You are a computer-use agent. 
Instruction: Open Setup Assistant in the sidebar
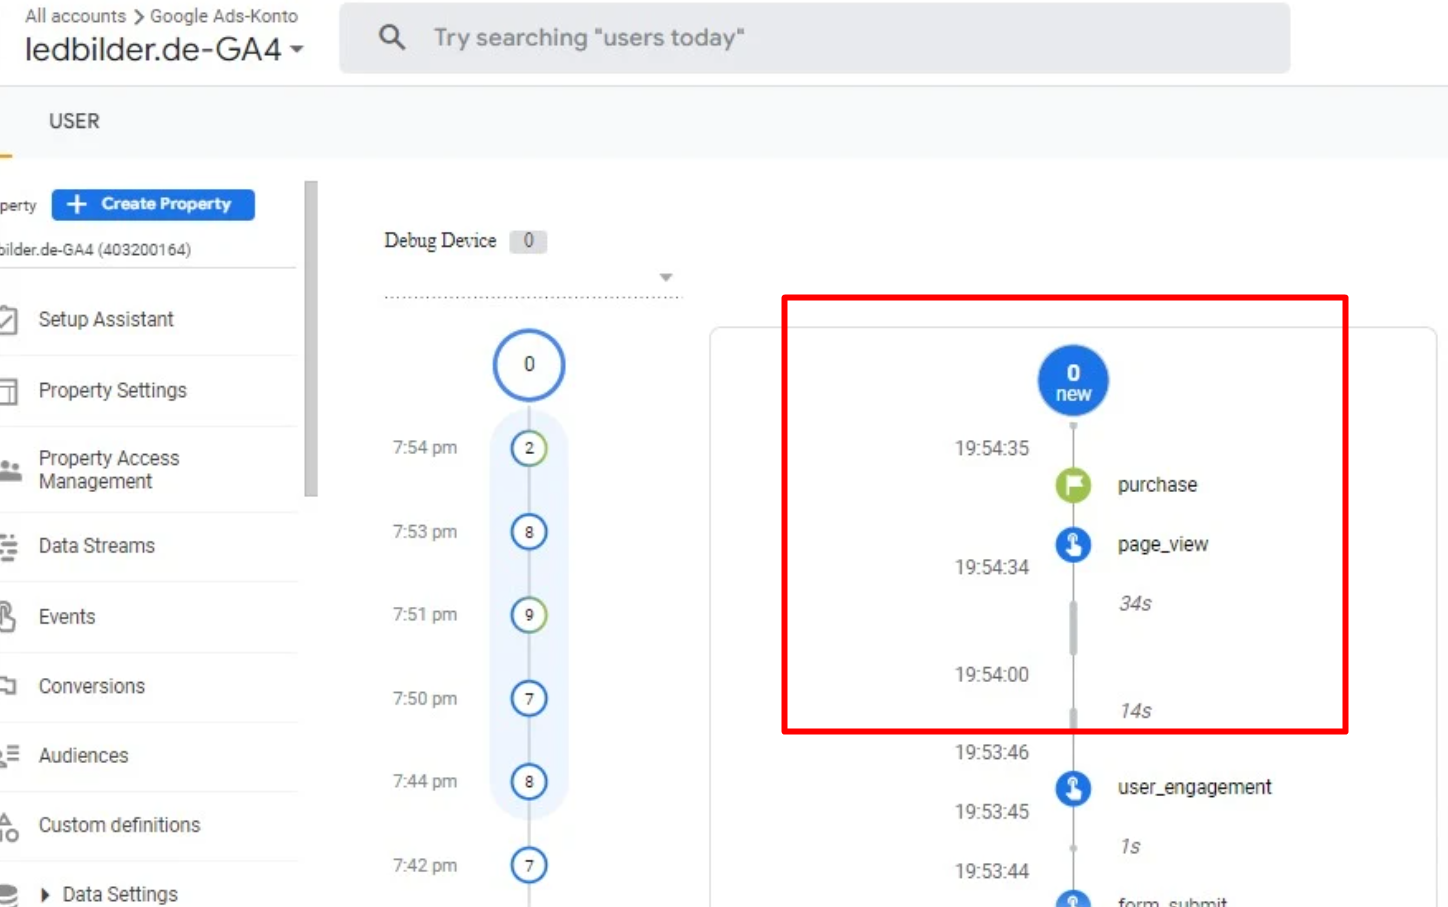pos(106,320)
